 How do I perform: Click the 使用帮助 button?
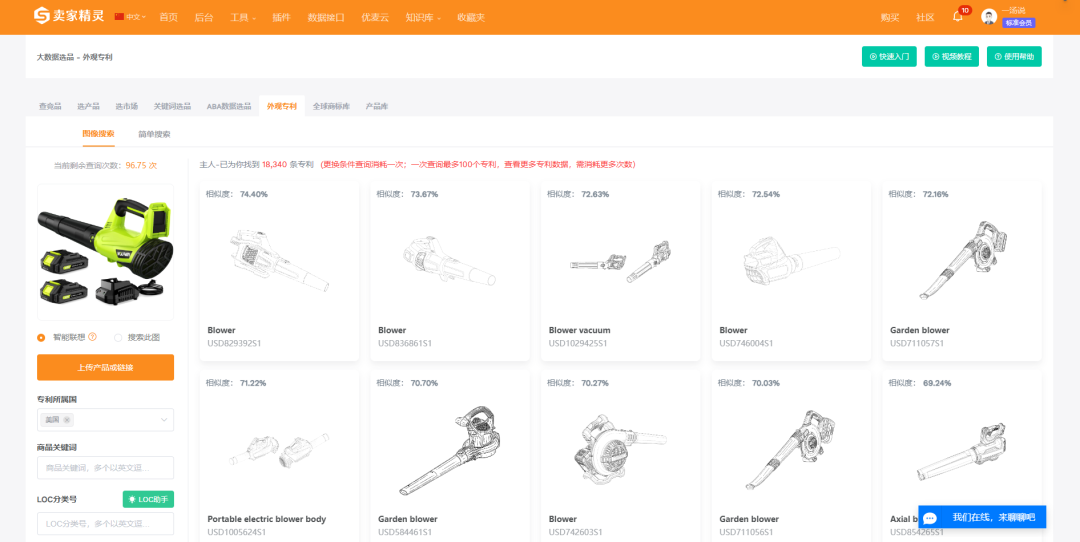[x=1014, y=56]
